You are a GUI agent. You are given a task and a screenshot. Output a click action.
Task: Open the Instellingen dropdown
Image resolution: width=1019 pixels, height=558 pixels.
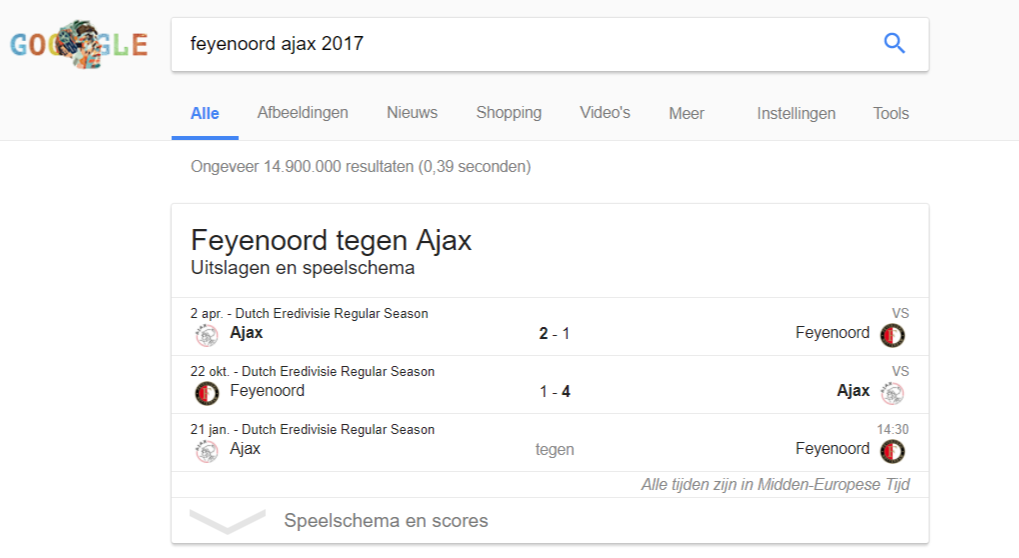pyautogui.click(x=796, y=114)
